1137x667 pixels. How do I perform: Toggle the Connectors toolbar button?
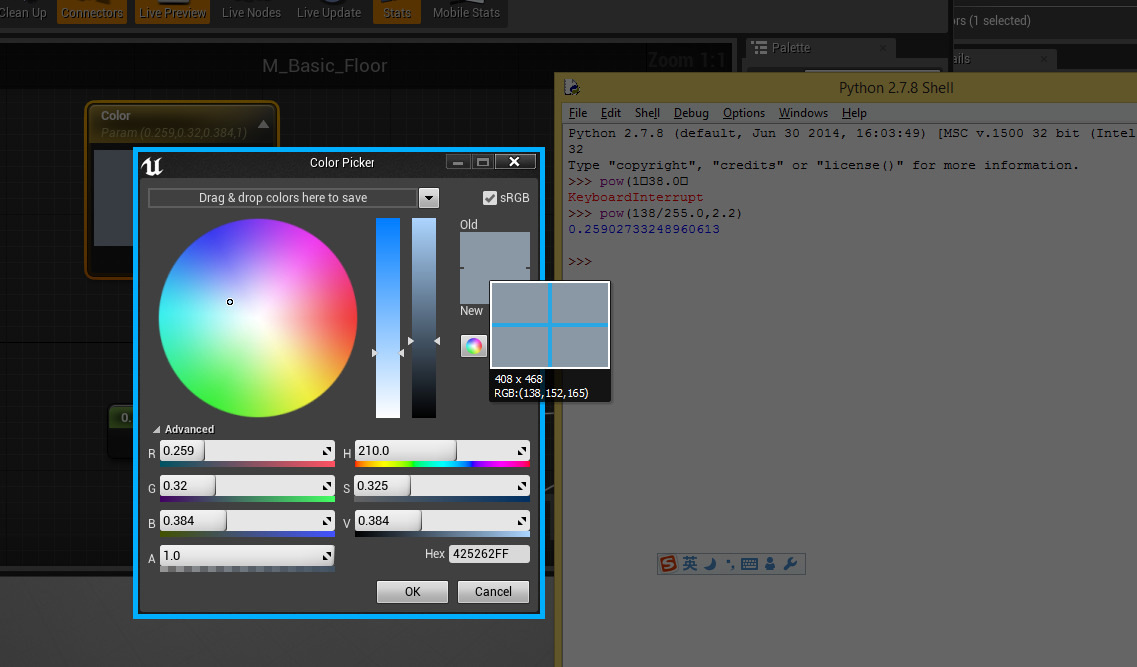[92, 13]
